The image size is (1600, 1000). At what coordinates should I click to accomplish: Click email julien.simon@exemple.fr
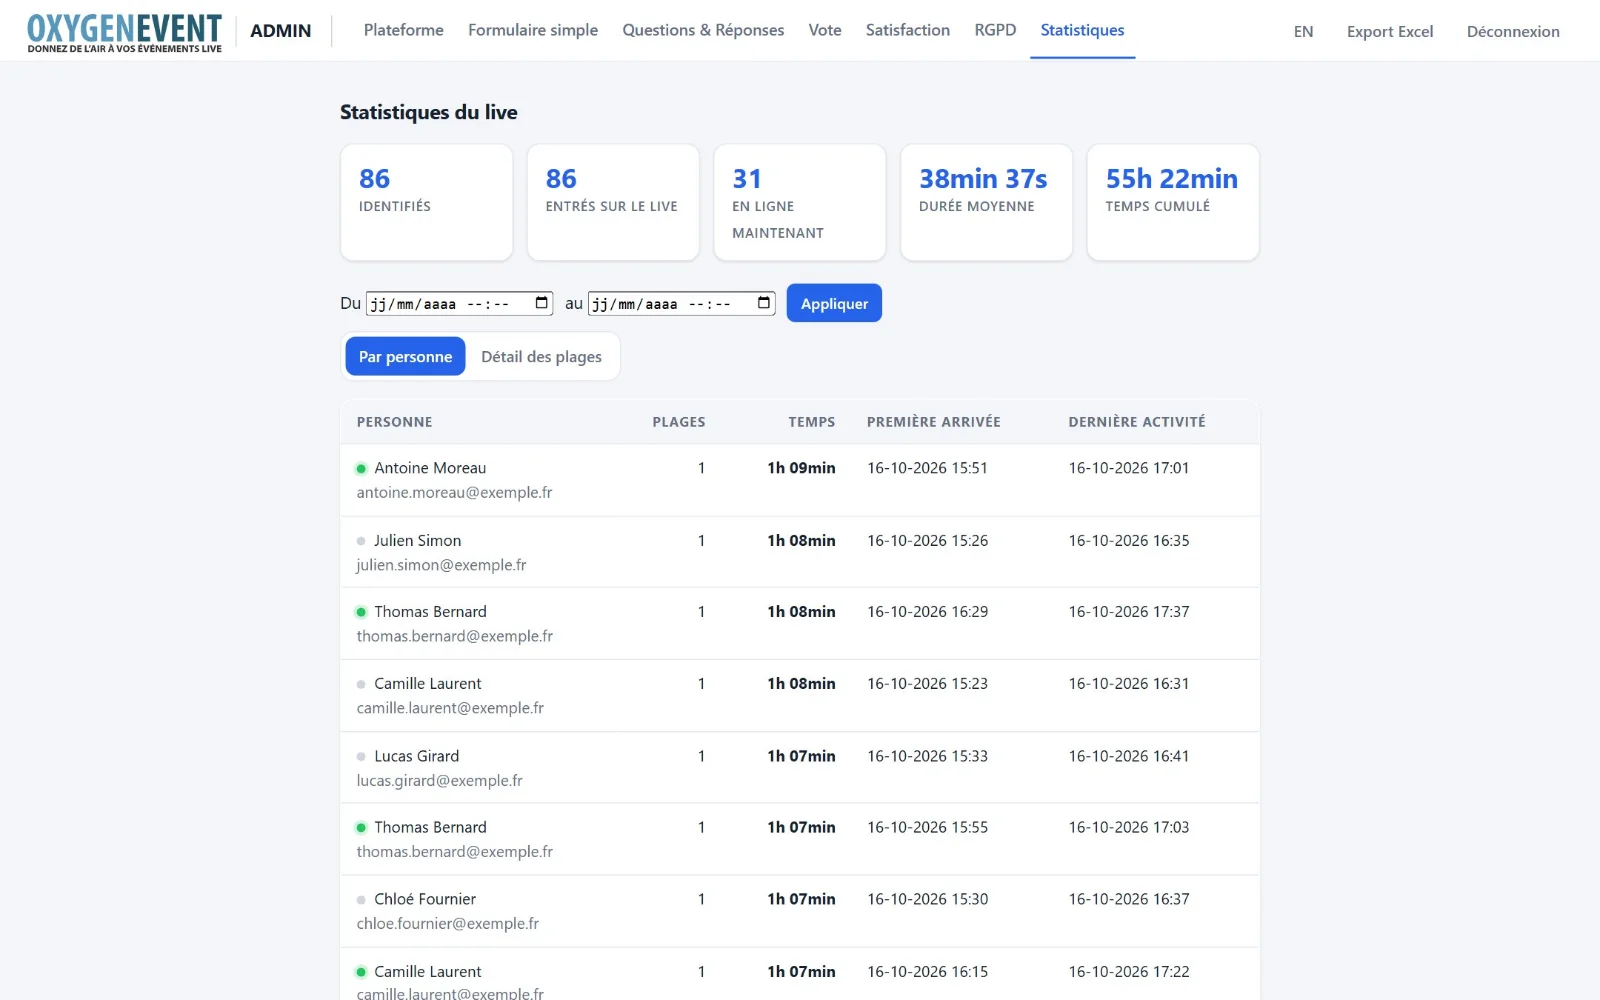click(x=441, y=565)
